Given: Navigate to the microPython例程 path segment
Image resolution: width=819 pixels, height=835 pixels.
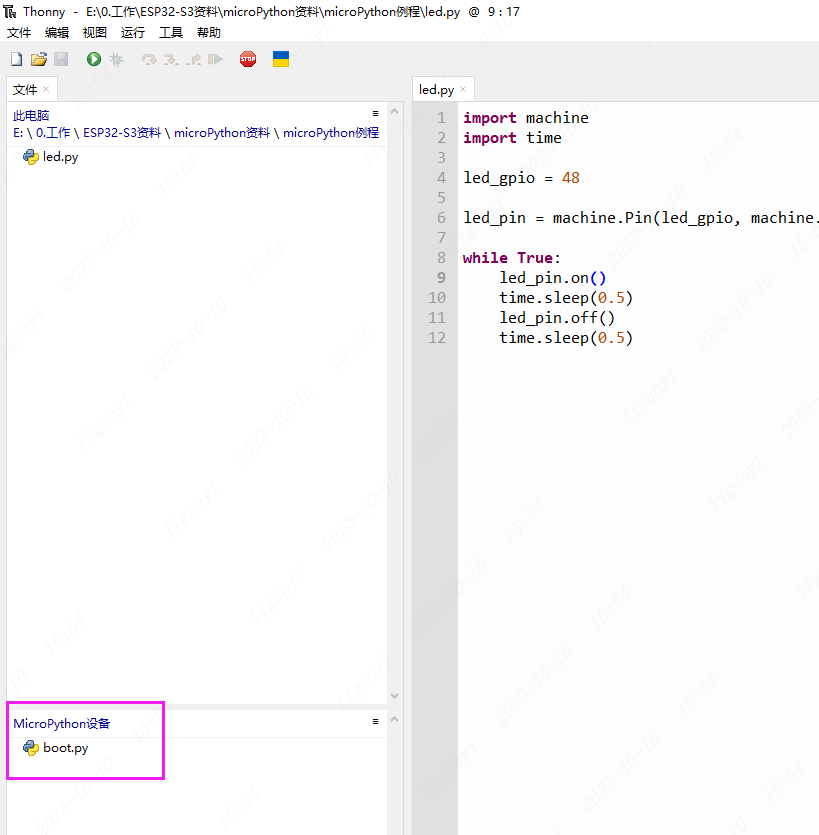Looking at the screenshot, I should coord(331,133).
